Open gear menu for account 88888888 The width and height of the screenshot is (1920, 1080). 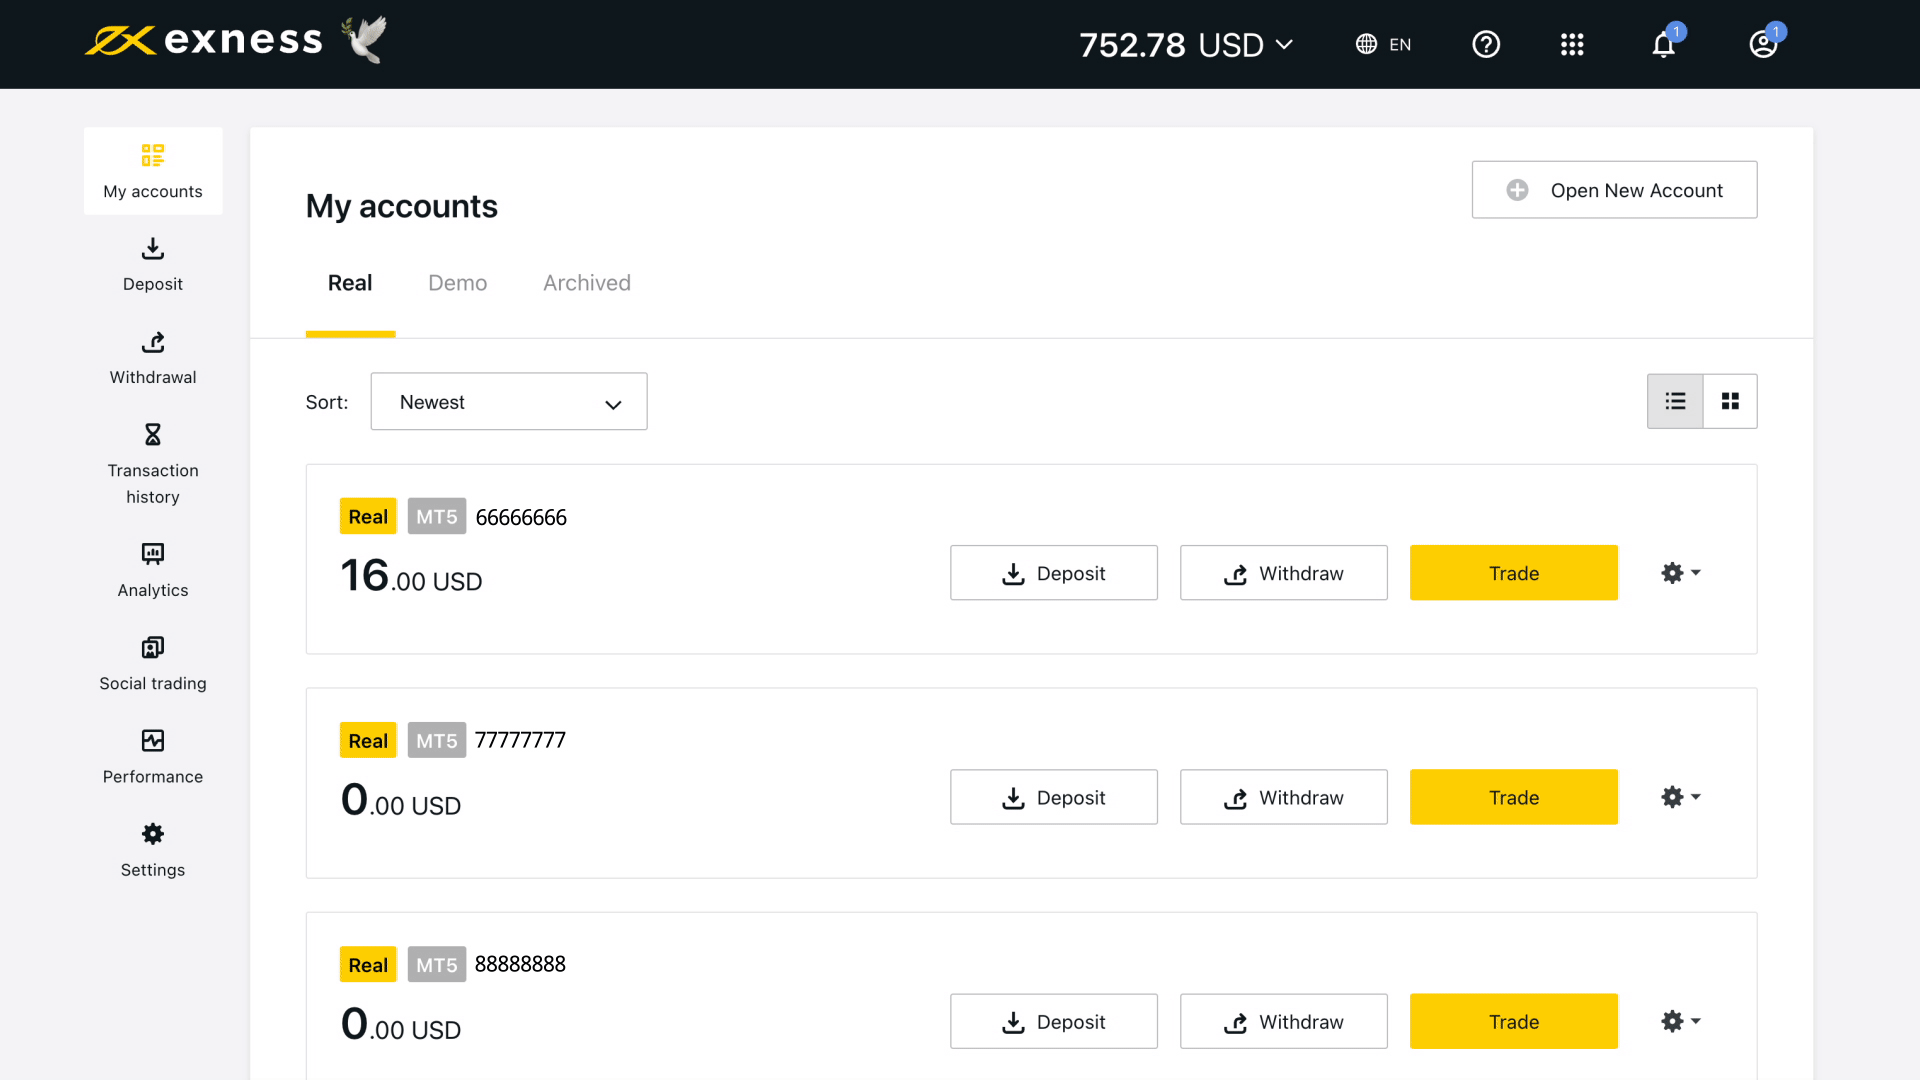[1681, 1021]
